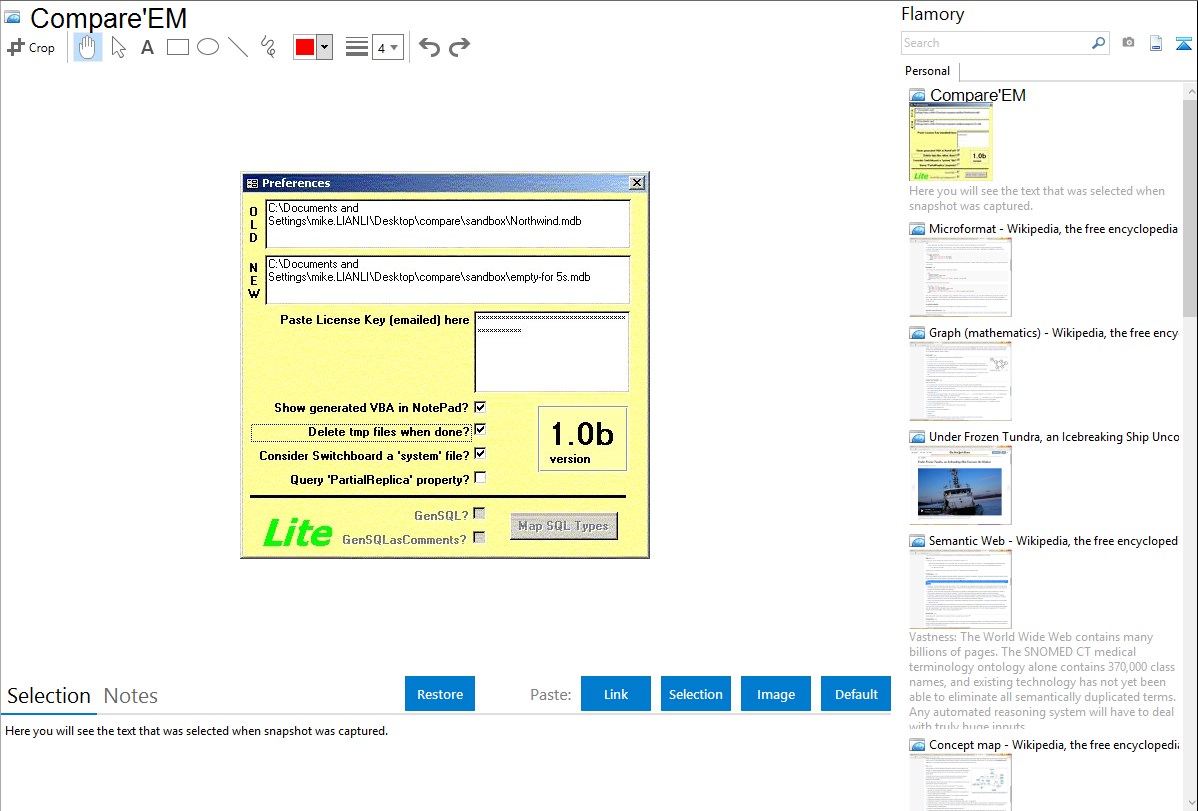Image resolution: width=1198 pixels, height=811 pixels.
Task: Click the NEW database path field
Action: 448,280
